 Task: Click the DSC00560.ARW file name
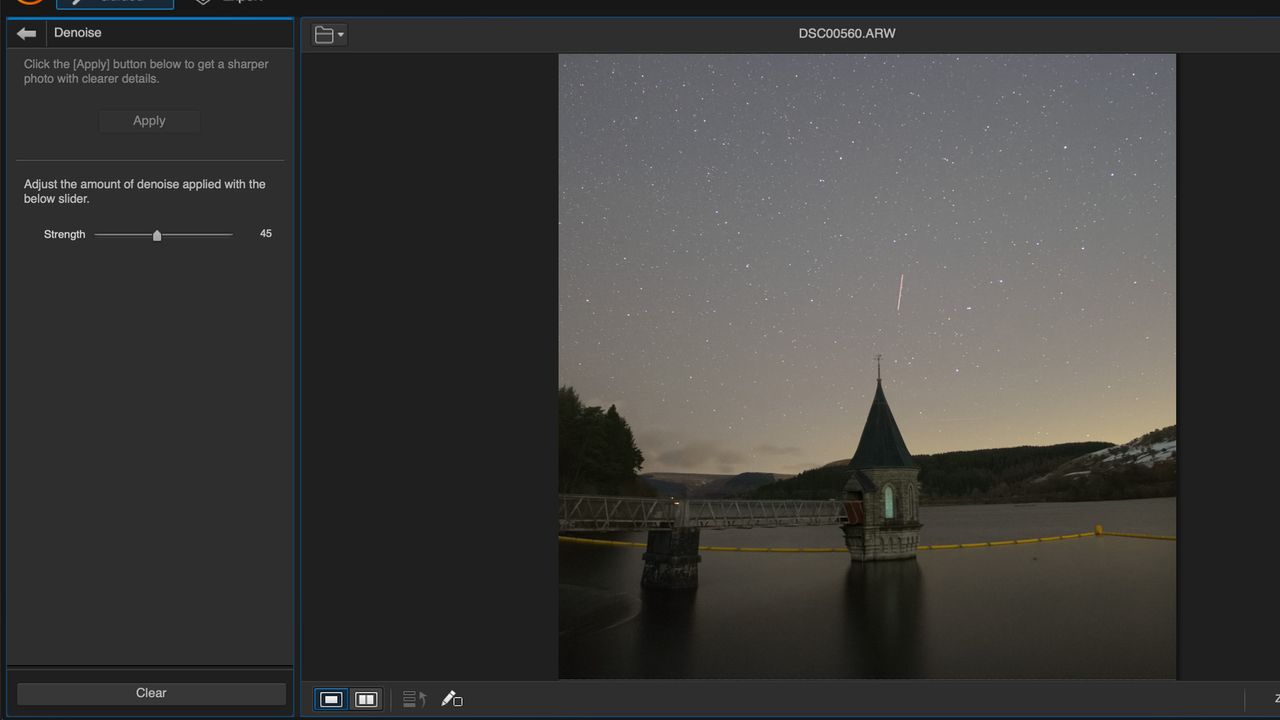tap(847, 33)
